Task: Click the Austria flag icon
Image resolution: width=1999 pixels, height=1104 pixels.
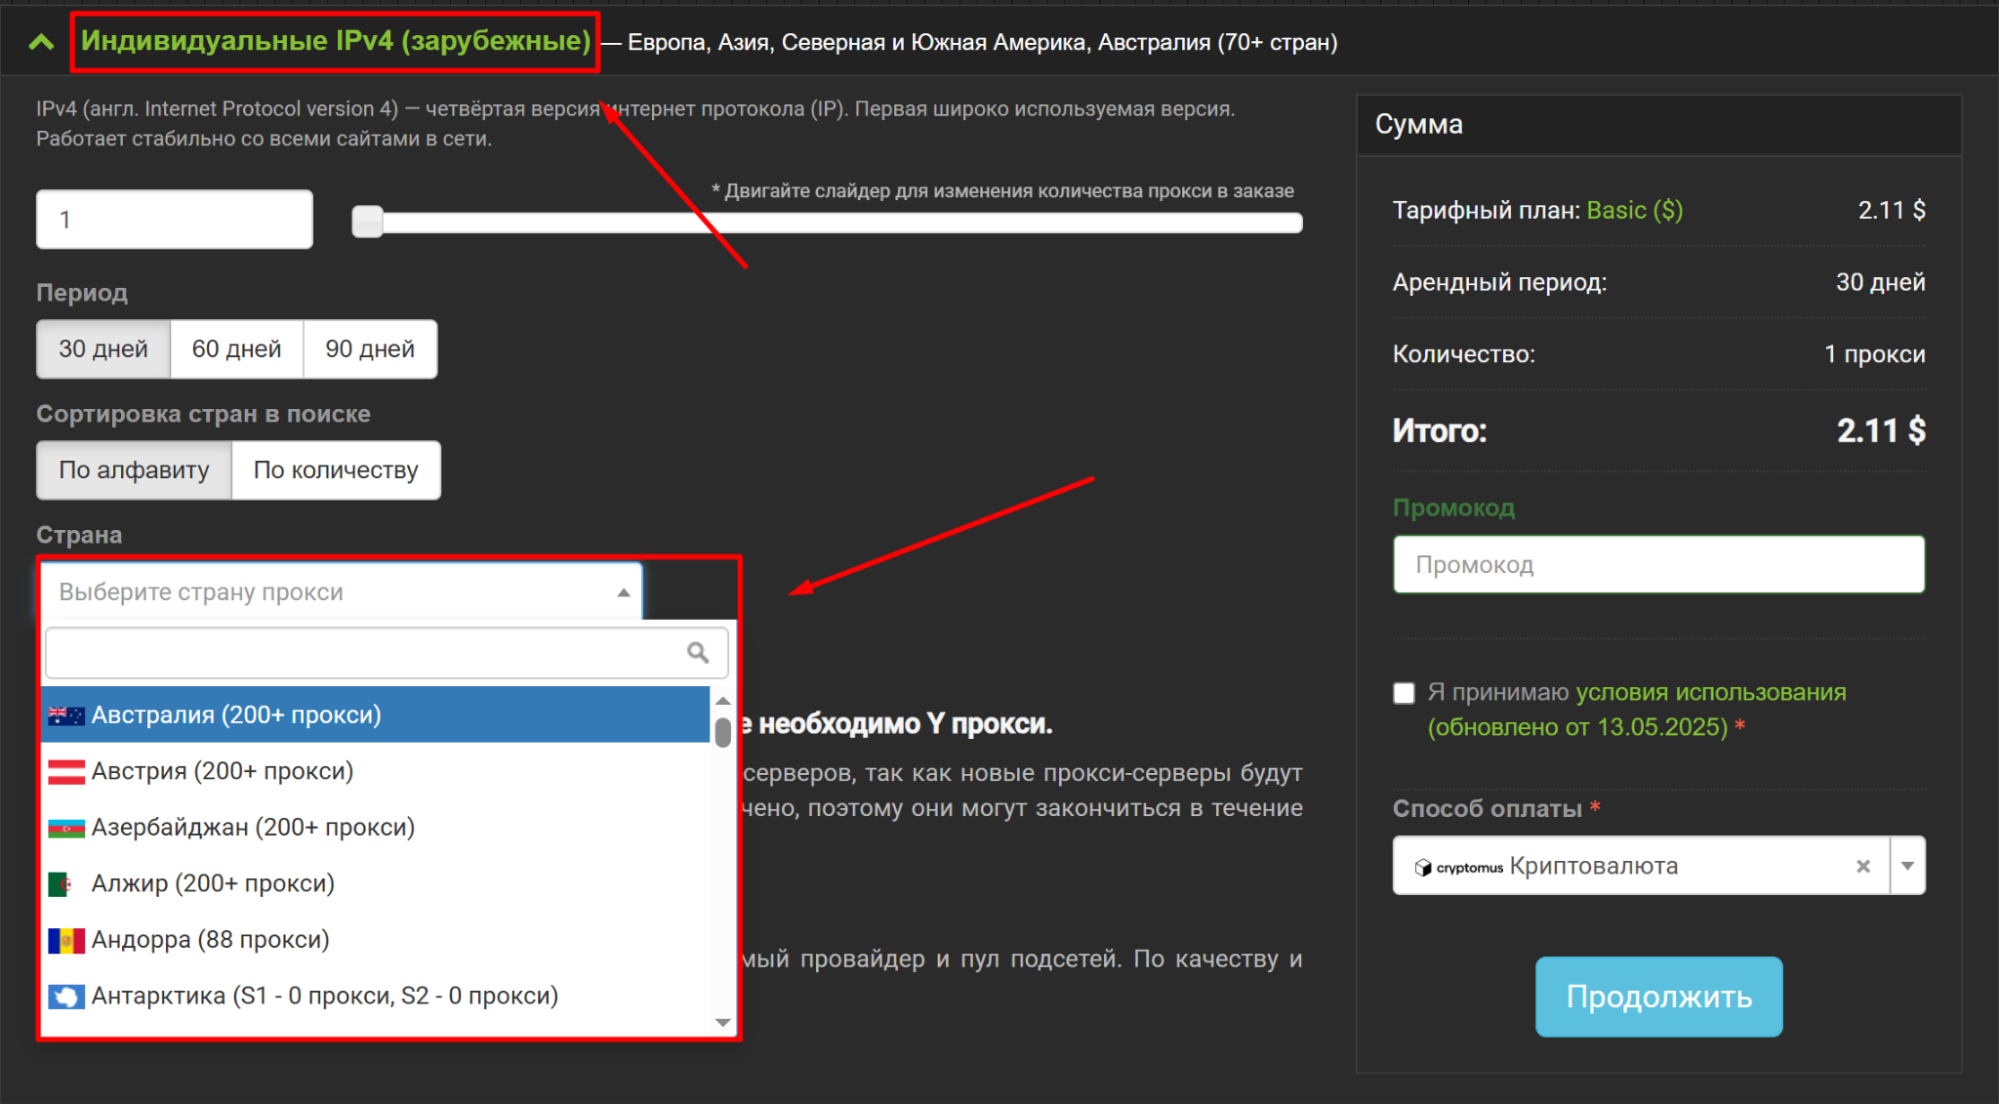Action: click(66, 771)
